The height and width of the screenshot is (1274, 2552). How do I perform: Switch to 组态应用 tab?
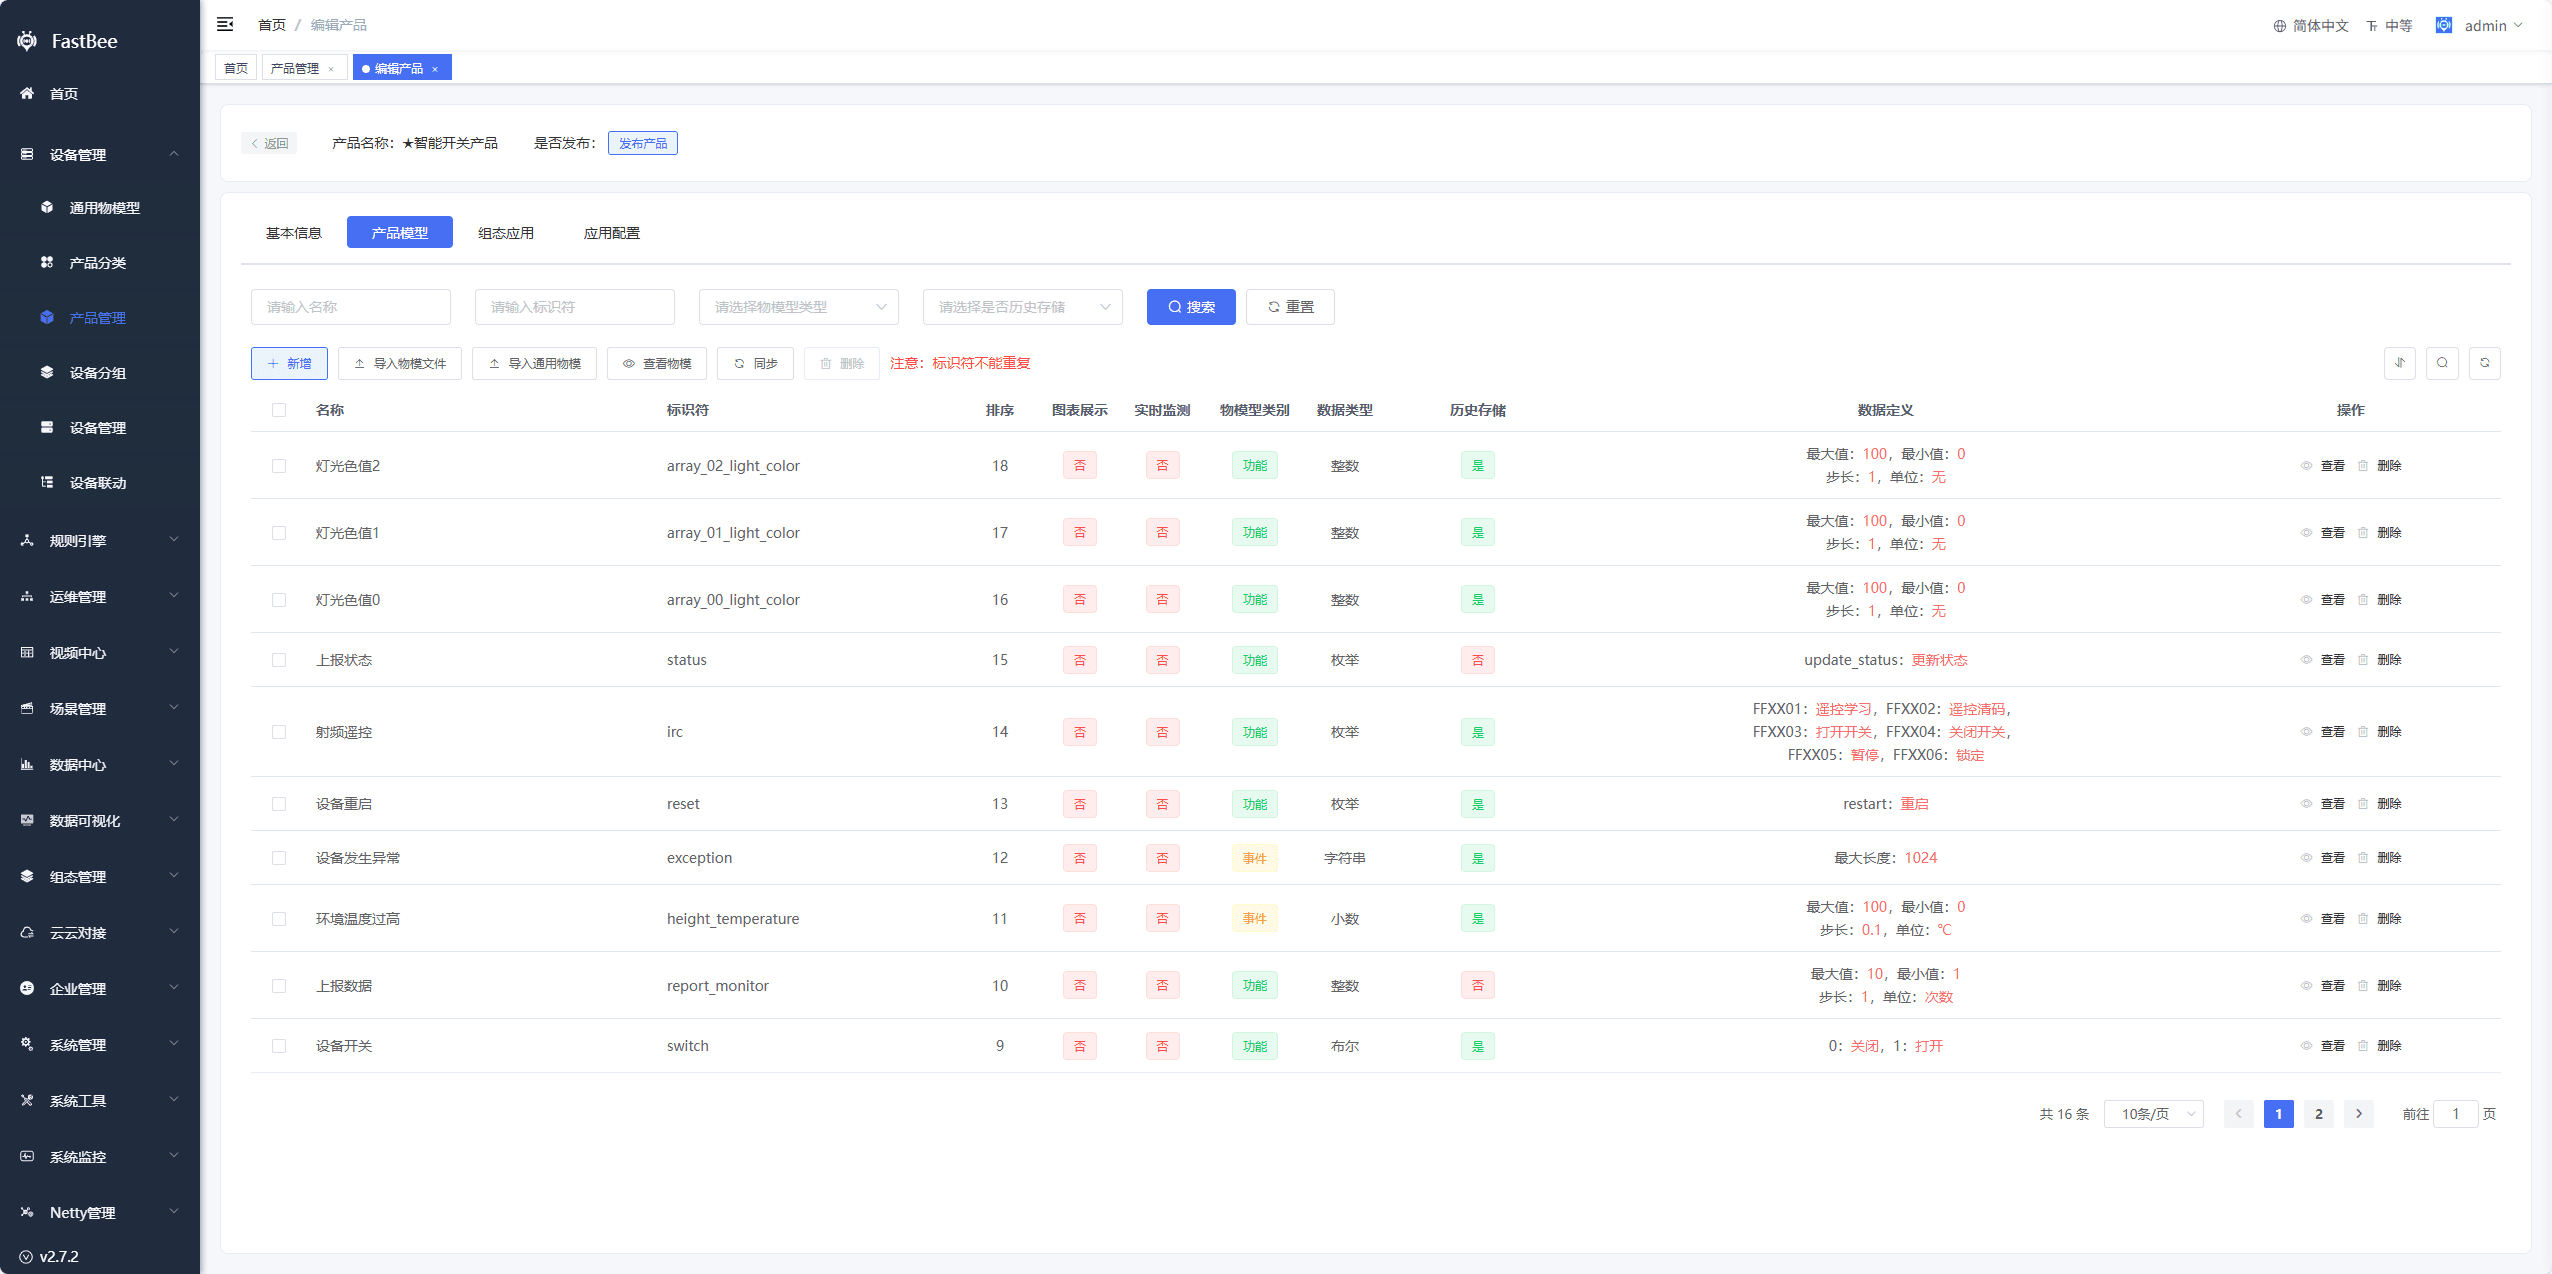[506, 232]
